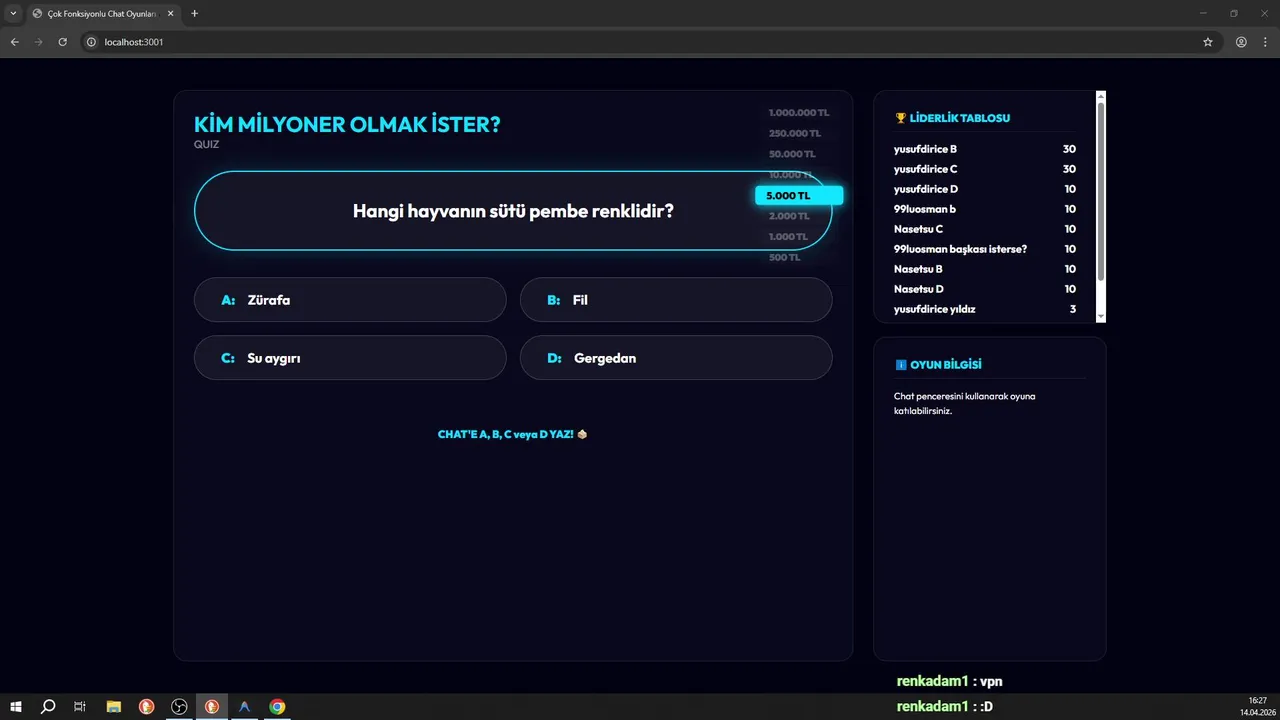Click the leaderboard scroll-up arrow

[x=1101, y=96]
